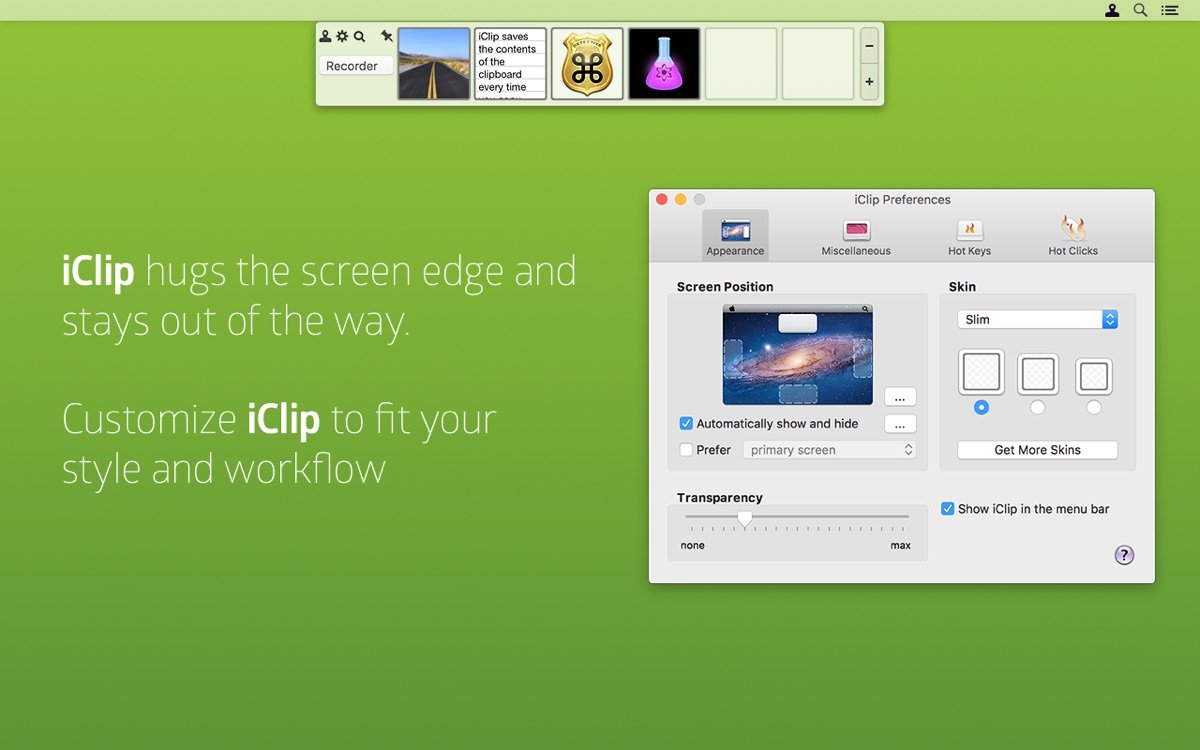Switch to the Miscellaneous tab

(x=856, y=236)
